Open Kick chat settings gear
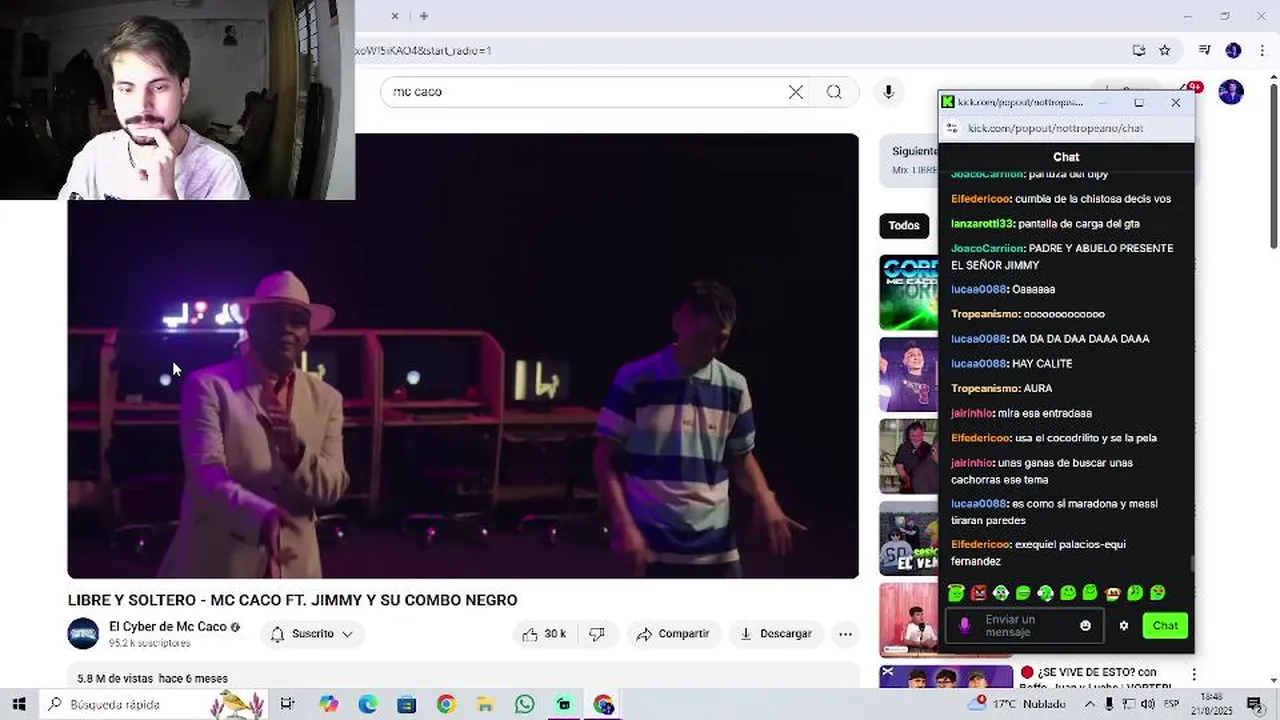The height and width of the screenshot is (720, 1280). point(1124,626)
